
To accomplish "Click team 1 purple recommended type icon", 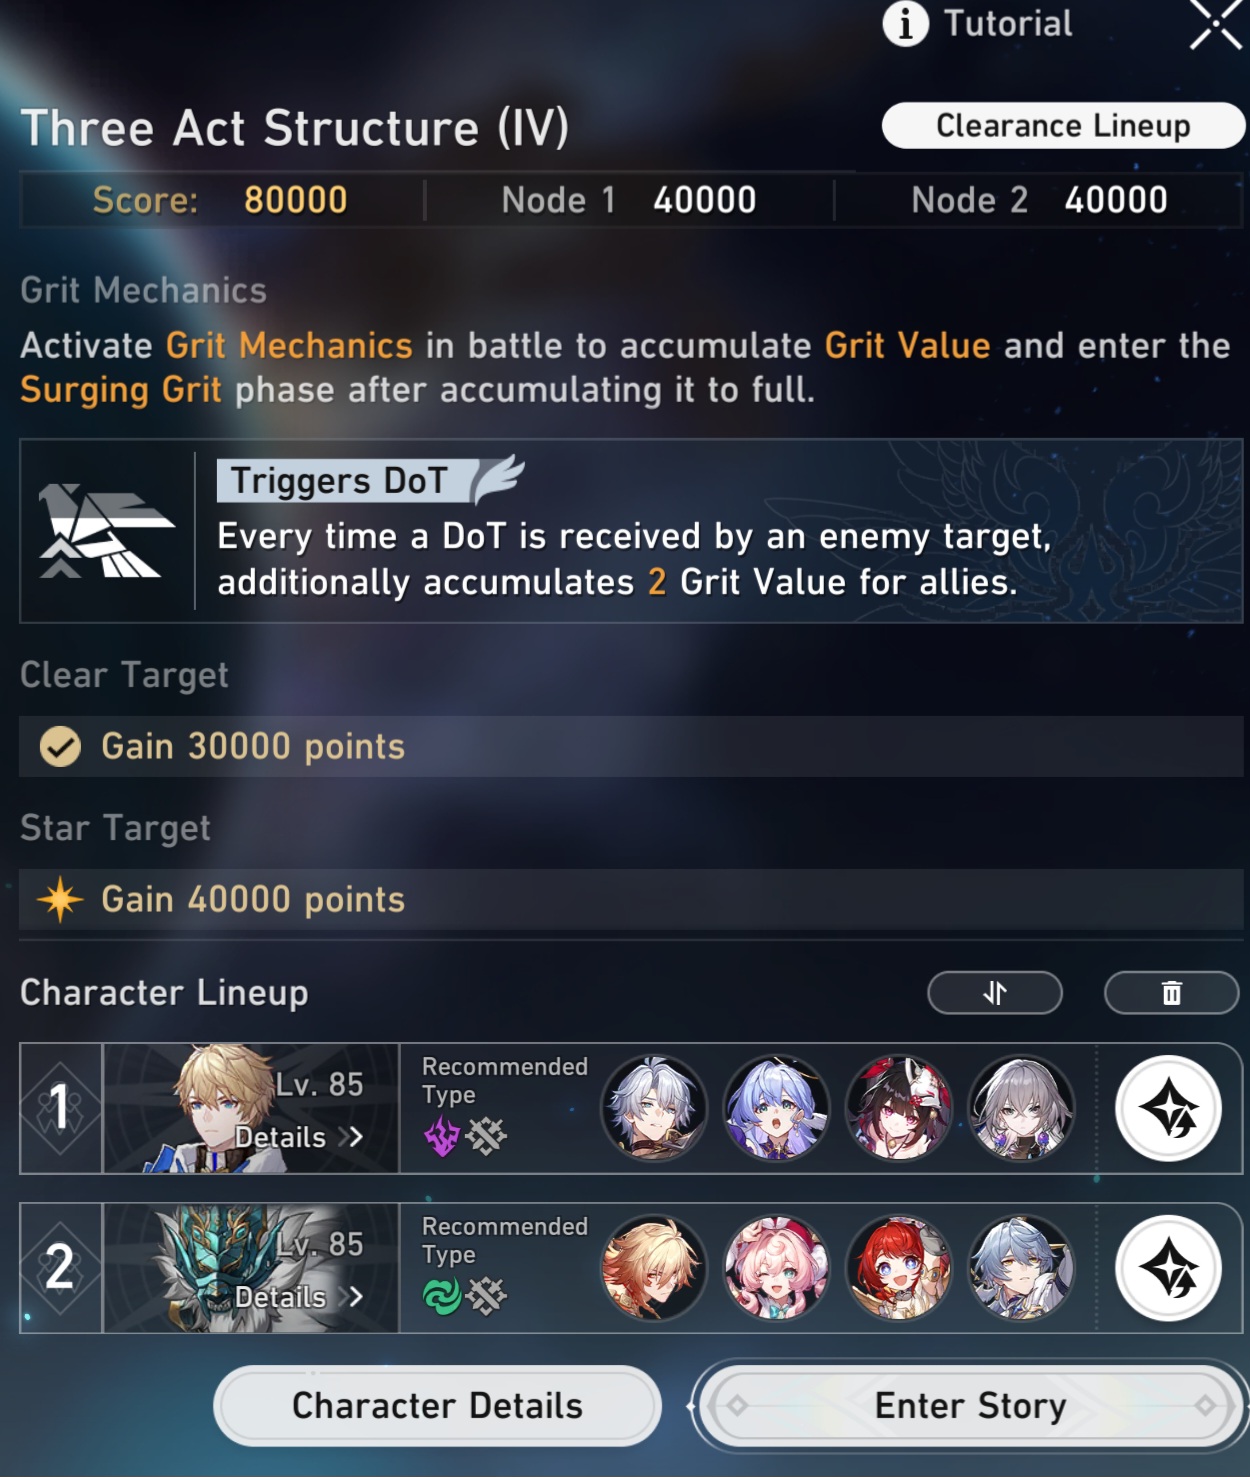I will point(442,1136).
